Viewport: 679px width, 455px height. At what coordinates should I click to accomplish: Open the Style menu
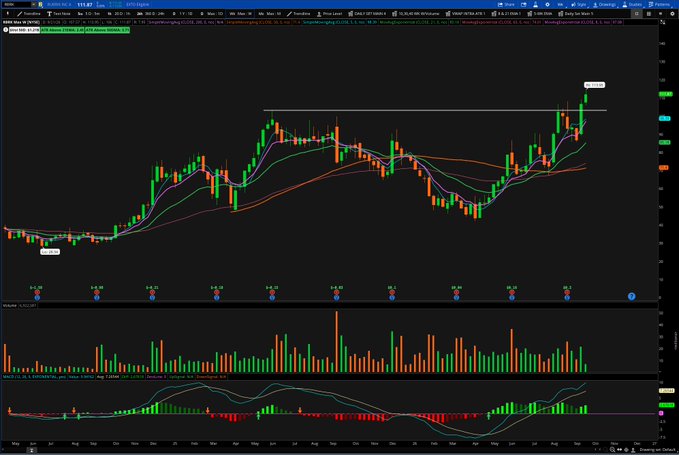click(x=579, y=4)
